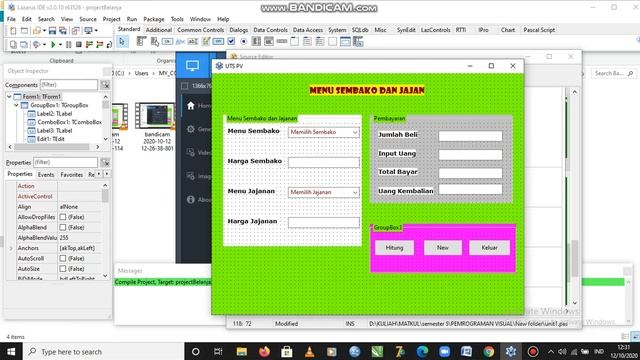Open Chrome from the taskbar
Image resolution: width=640 pixels, height=360 pixels.
point(488,351)
